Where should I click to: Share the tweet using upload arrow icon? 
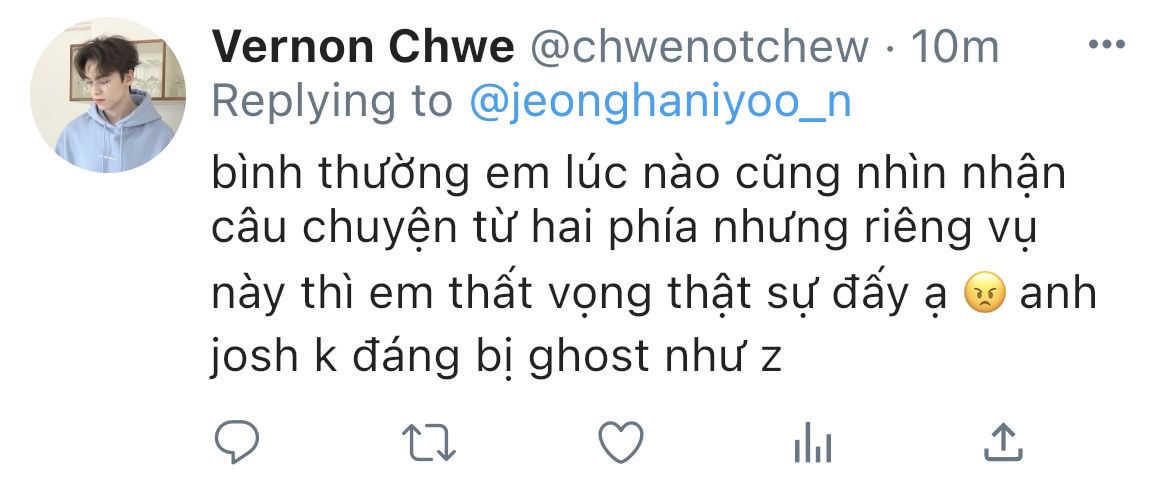[1003, 442]
